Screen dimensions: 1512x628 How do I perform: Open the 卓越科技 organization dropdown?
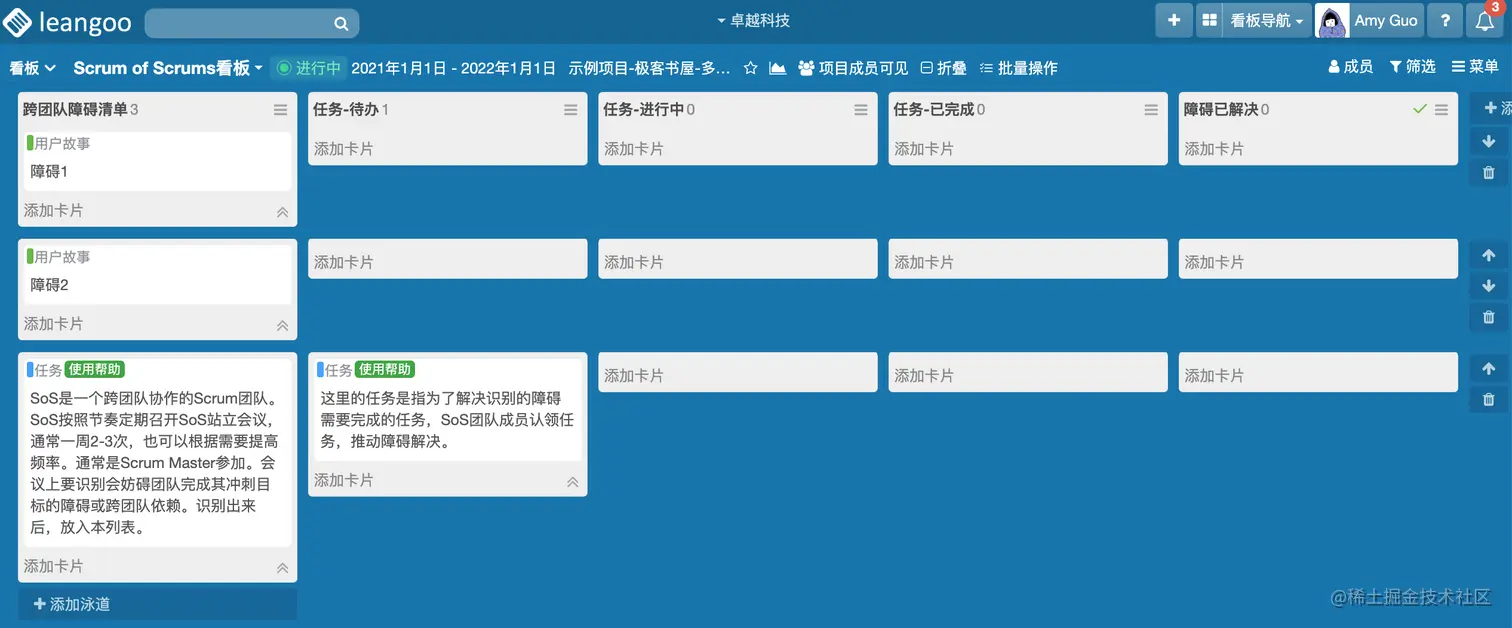point(754,20)
